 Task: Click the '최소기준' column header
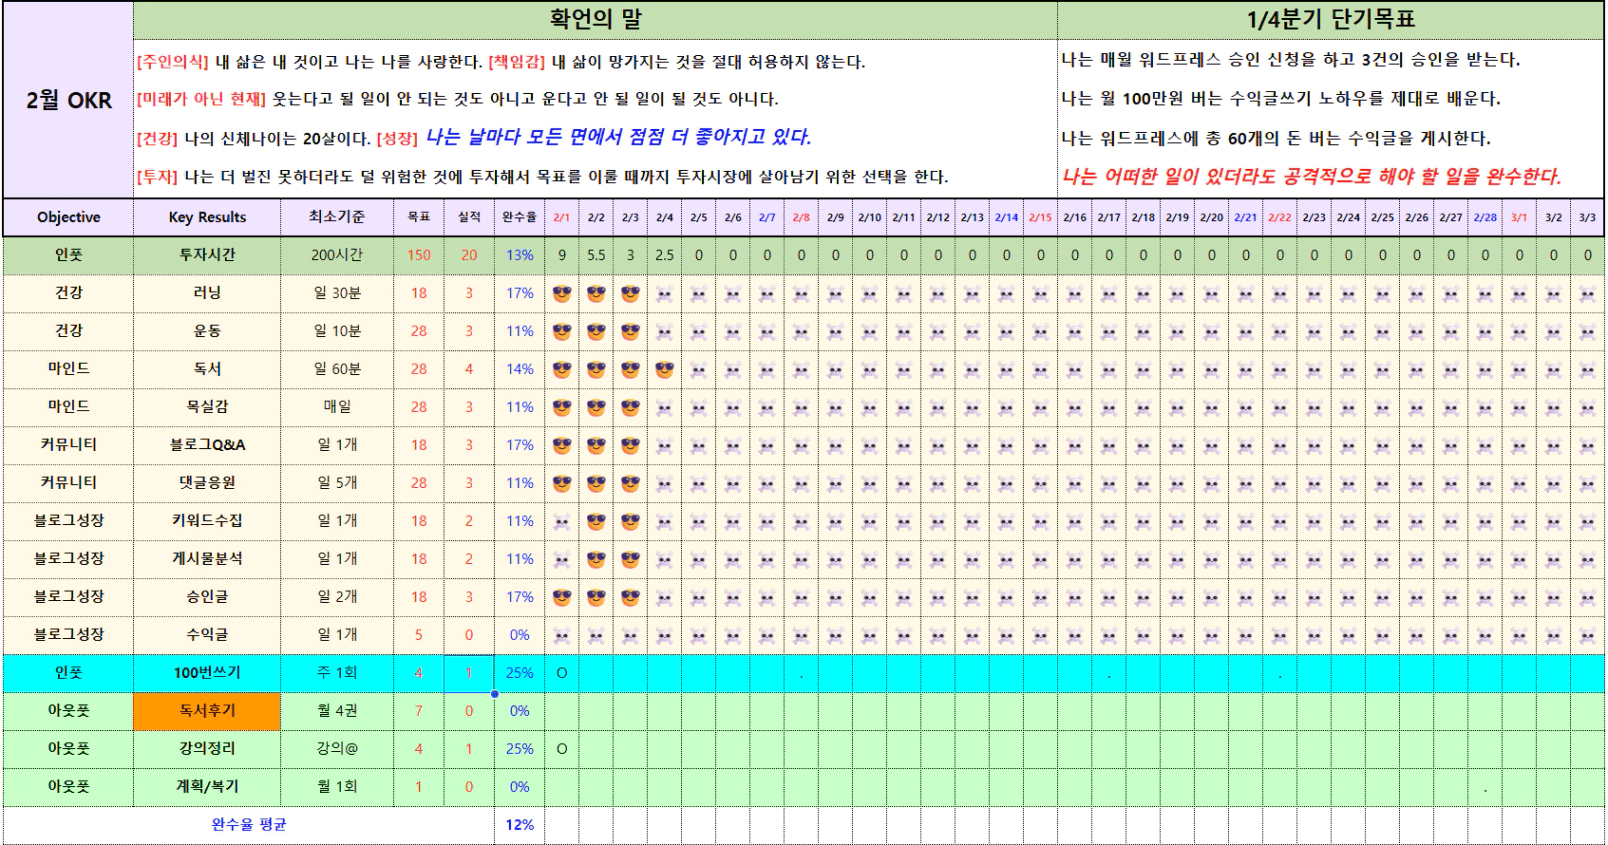(x=337, y=217)
